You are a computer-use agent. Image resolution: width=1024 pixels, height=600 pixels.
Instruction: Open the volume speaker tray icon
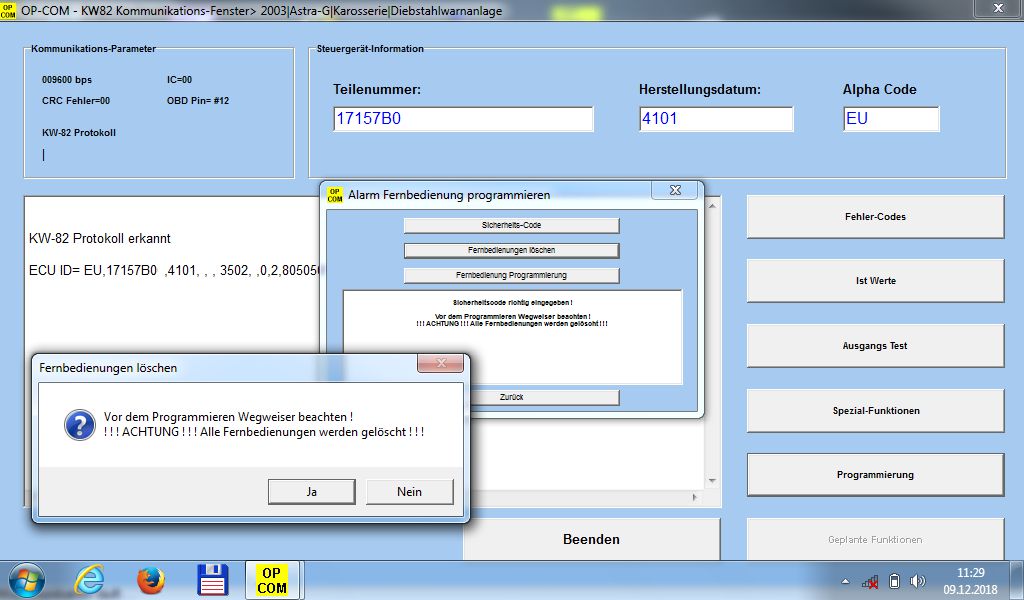(x=918, y=581)
